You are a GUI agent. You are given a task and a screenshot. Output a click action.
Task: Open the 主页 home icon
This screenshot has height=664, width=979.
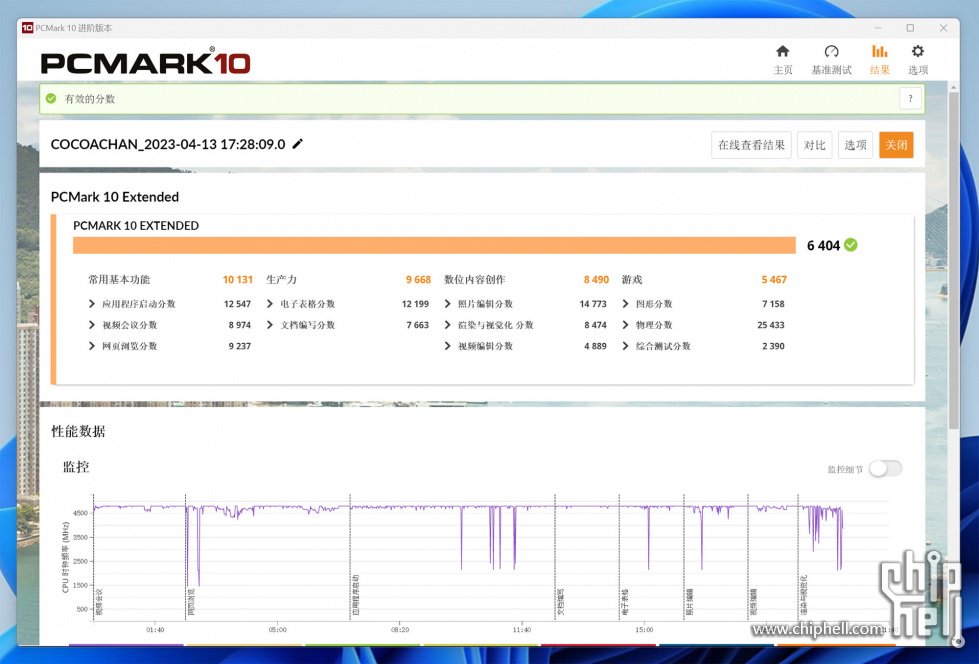(x=782, y=52)
